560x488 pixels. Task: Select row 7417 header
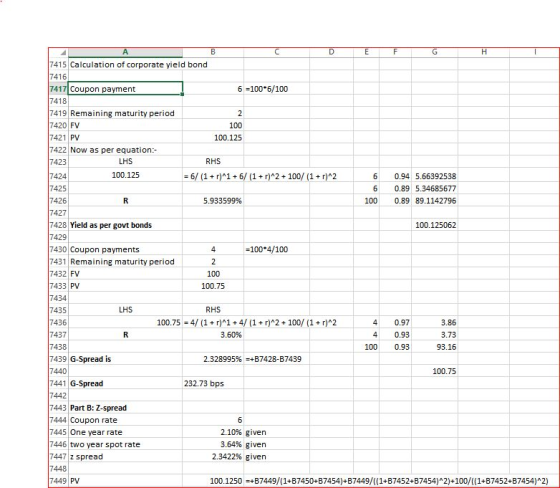(x=58, y=89)
